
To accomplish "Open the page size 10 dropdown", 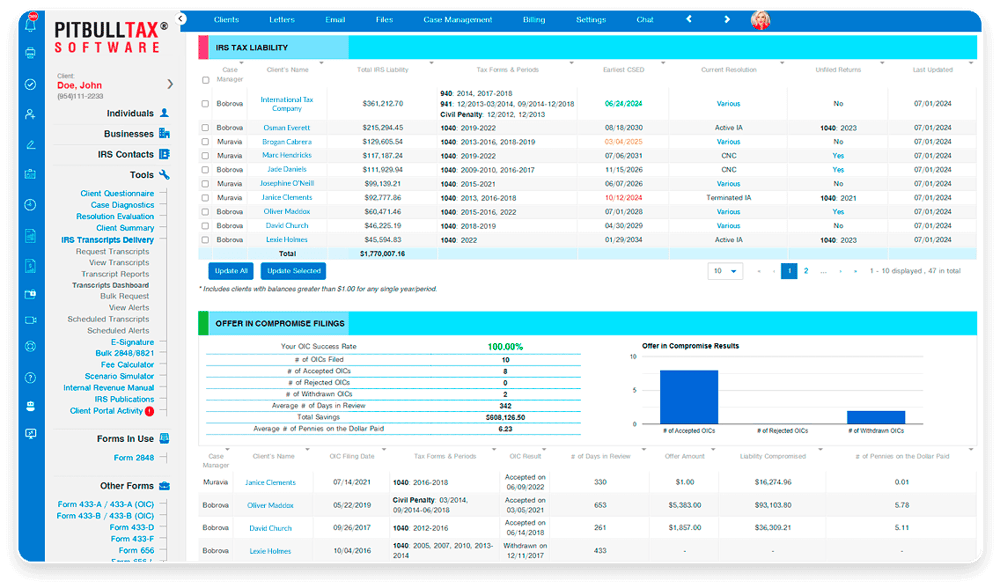I will [x=725, y=270].
